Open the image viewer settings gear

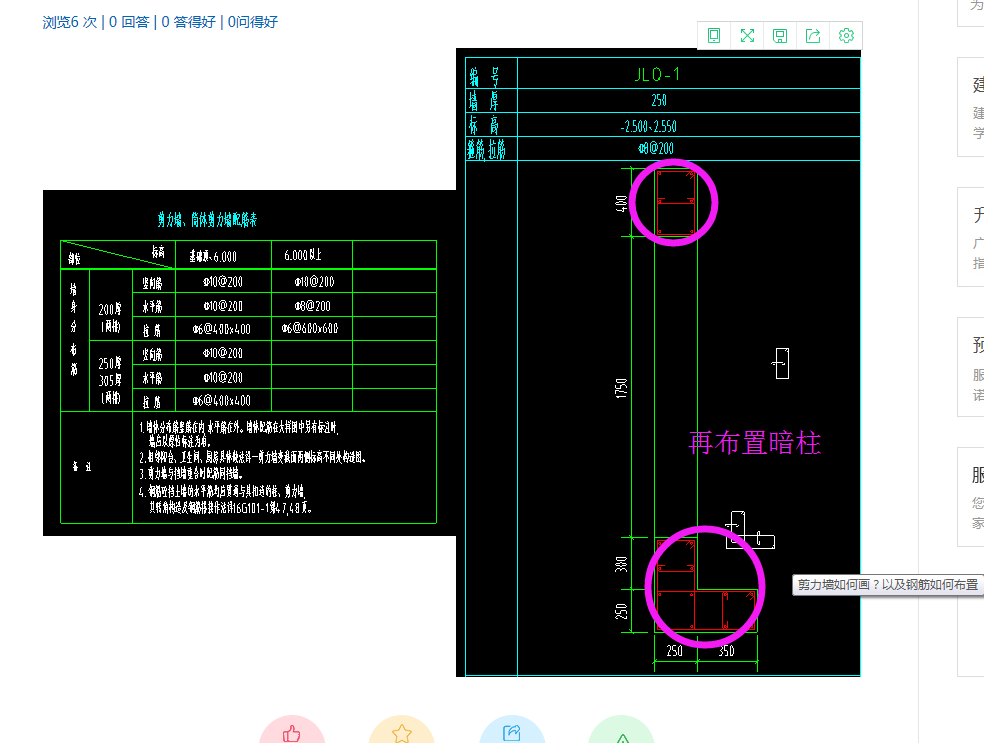point(846,35)
